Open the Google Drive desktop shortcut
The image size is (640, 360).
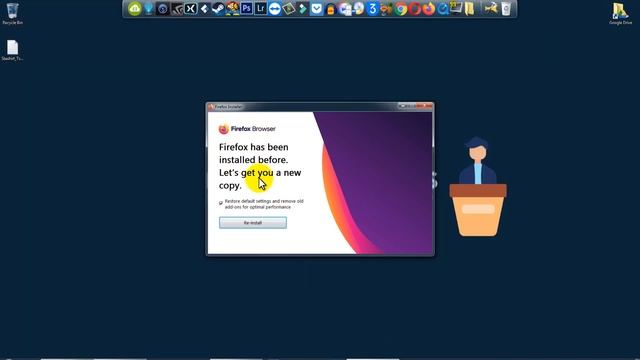(x=620, y=13)
